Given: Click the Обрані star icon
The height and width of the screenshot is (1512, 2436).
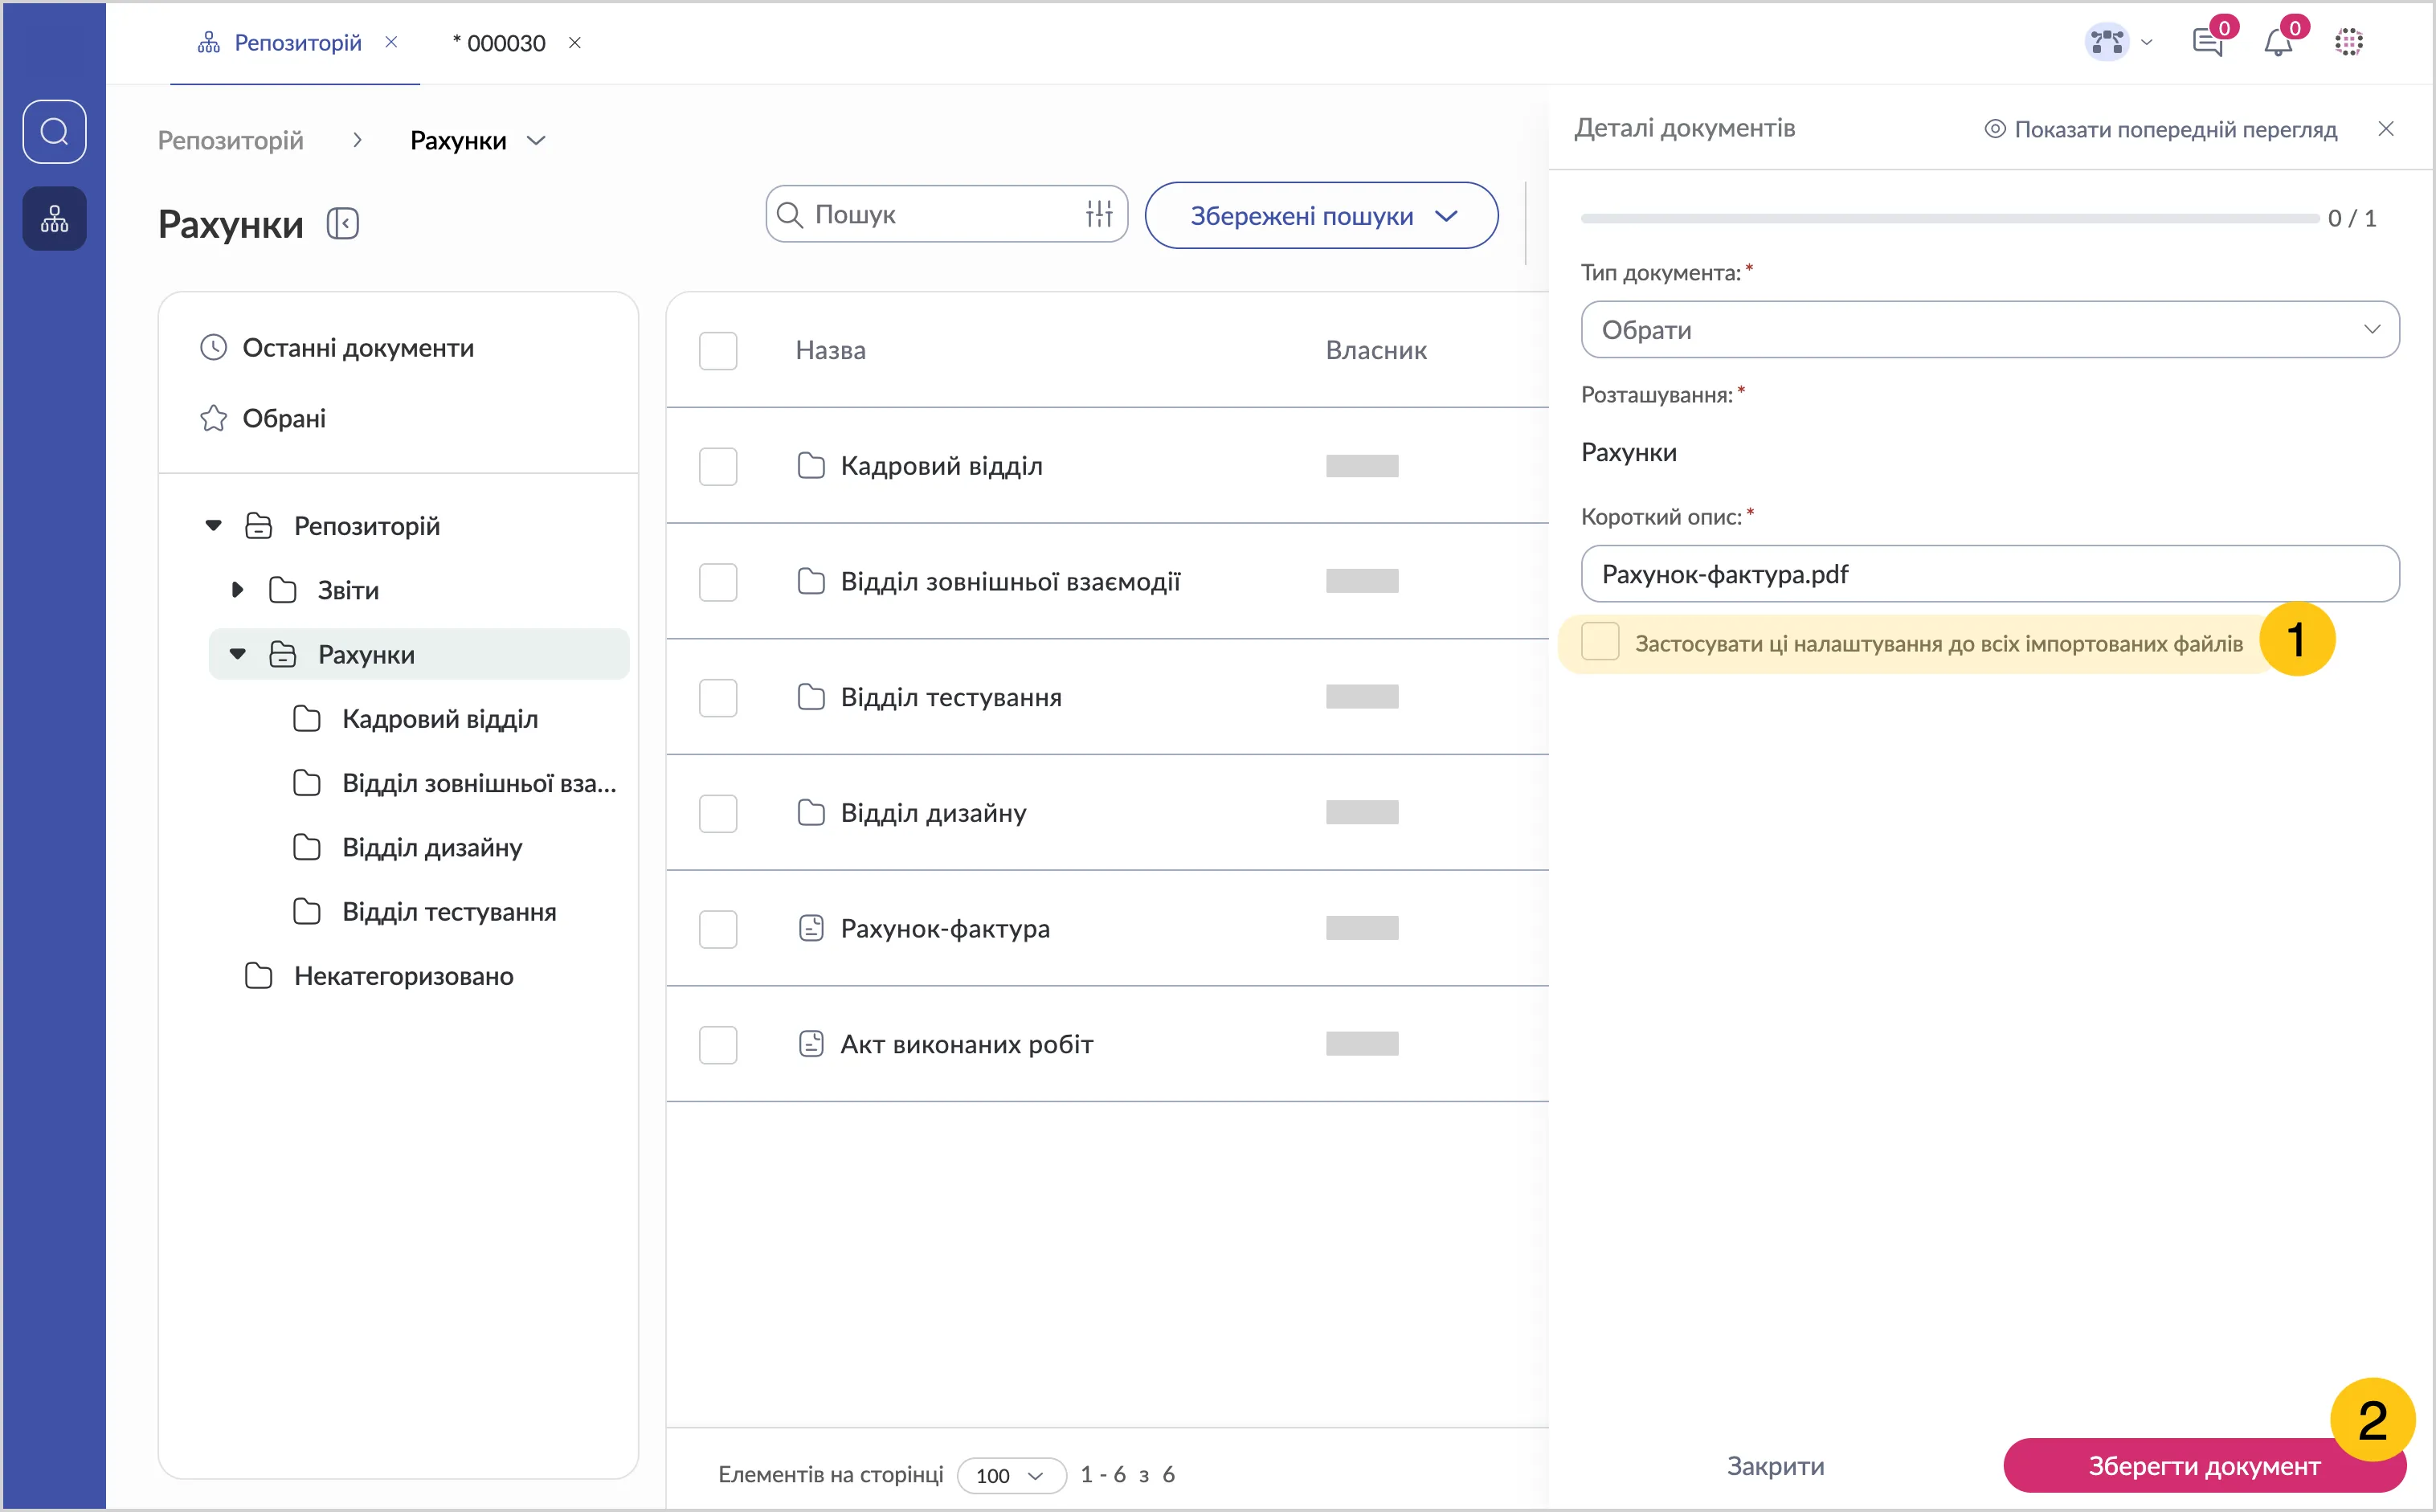Looking at the screenshot, I should click(x=213, y=418).
